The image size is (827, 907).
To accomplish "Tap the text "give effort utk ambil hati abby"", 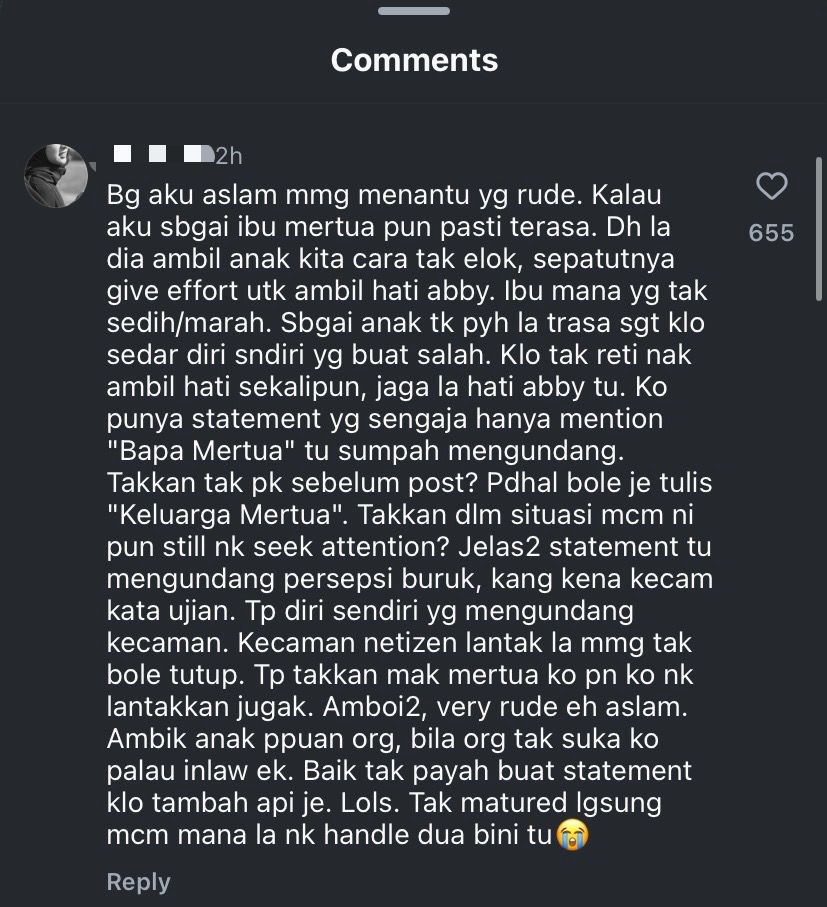I will click(301, 291).
